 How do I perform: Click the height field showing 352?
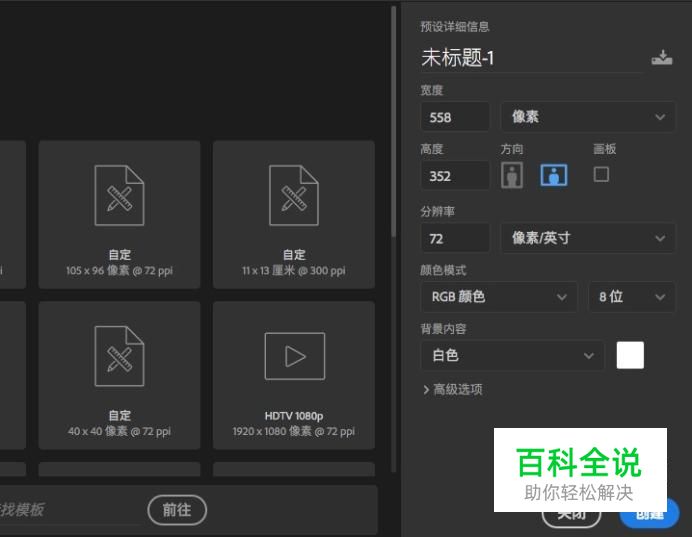(455, 176)
